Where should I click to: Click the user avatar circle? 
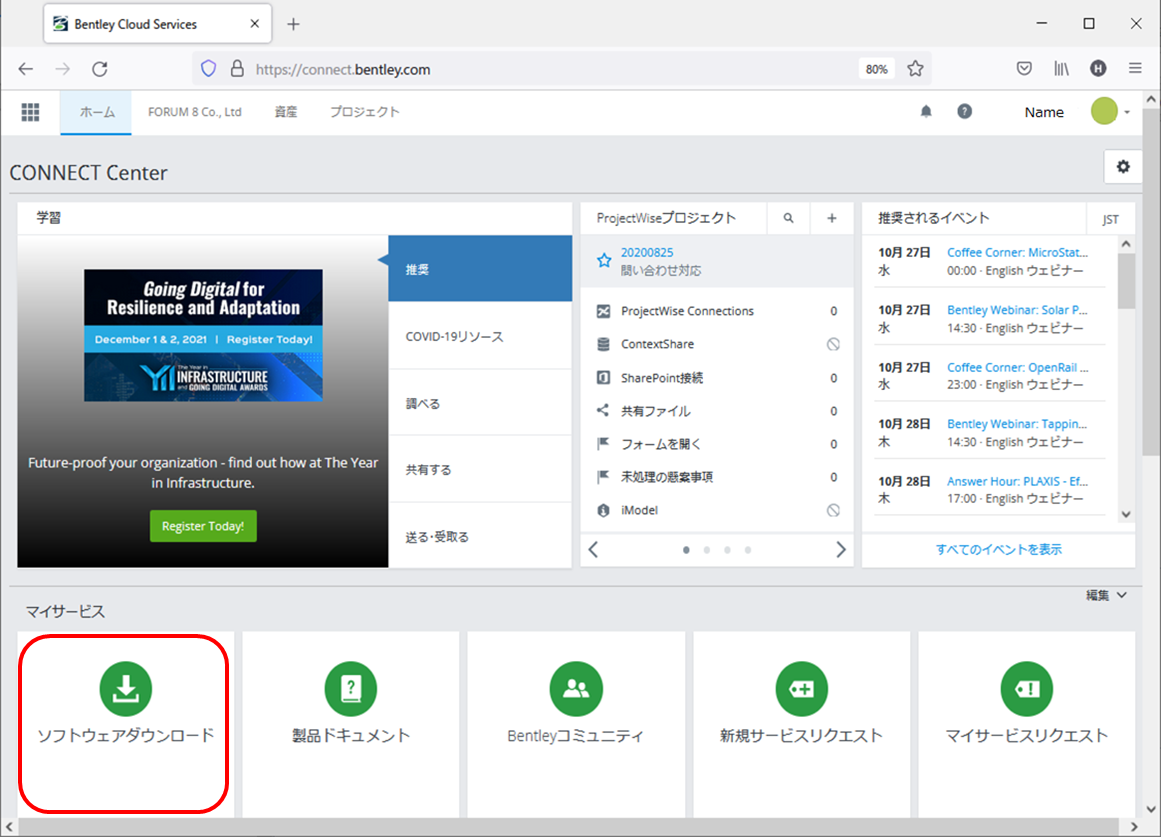[1103, 112]
